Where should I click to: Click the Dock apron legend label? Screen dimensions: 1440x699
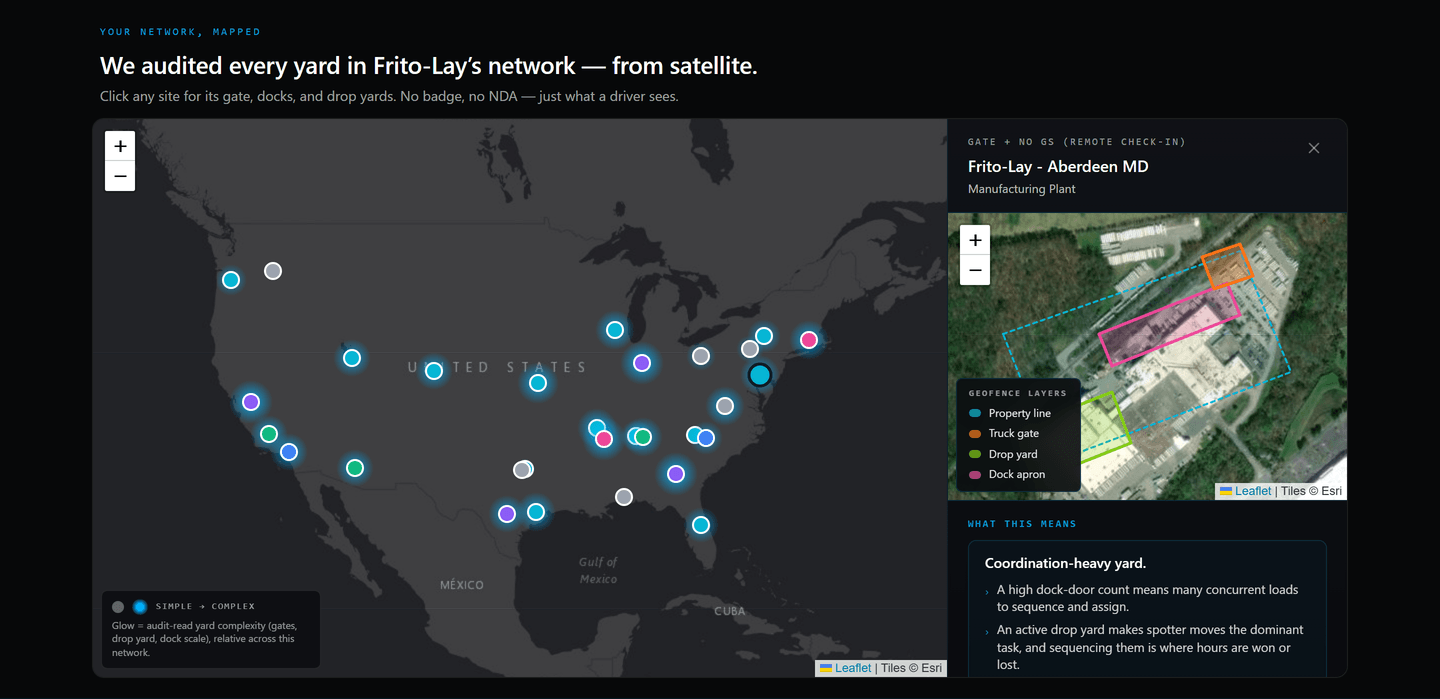coord(1017,474)
